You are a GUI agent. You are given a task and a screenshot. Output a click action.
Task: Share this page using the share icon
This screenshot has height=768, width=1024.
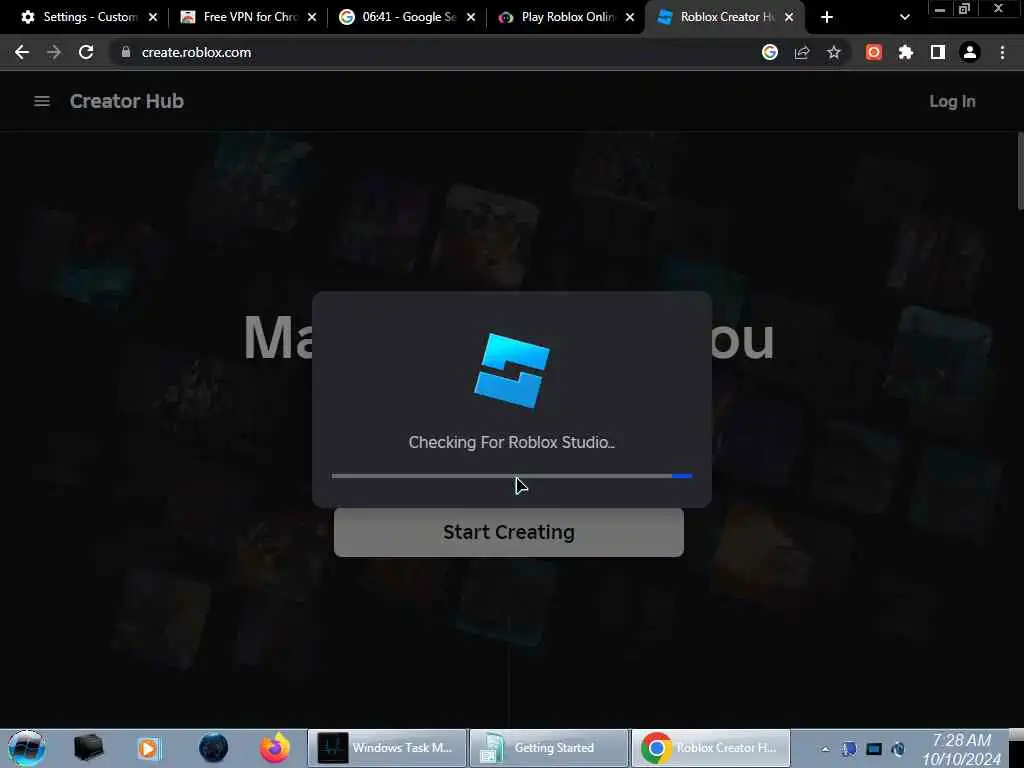(x=802, y=52)
